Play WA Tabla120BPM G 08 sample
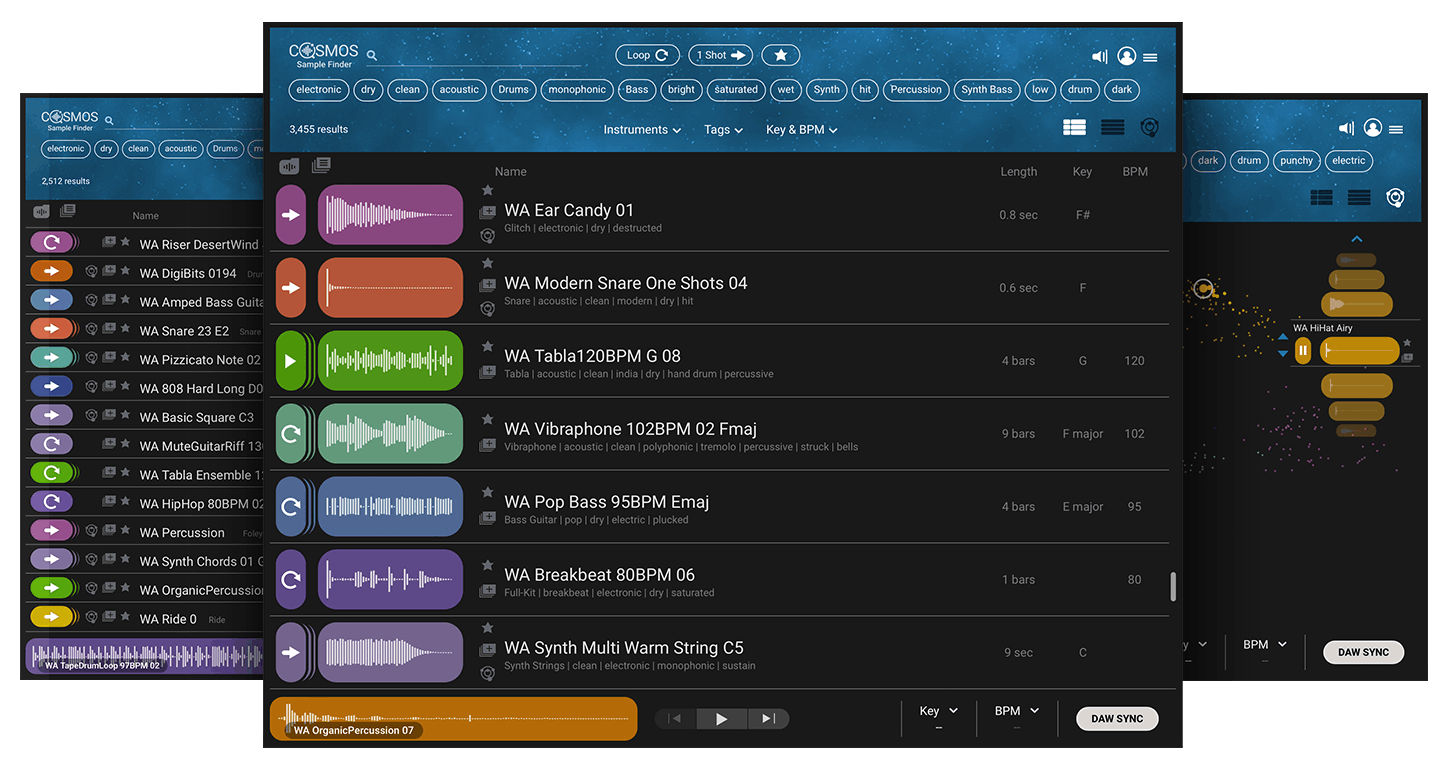 [291, 361]
